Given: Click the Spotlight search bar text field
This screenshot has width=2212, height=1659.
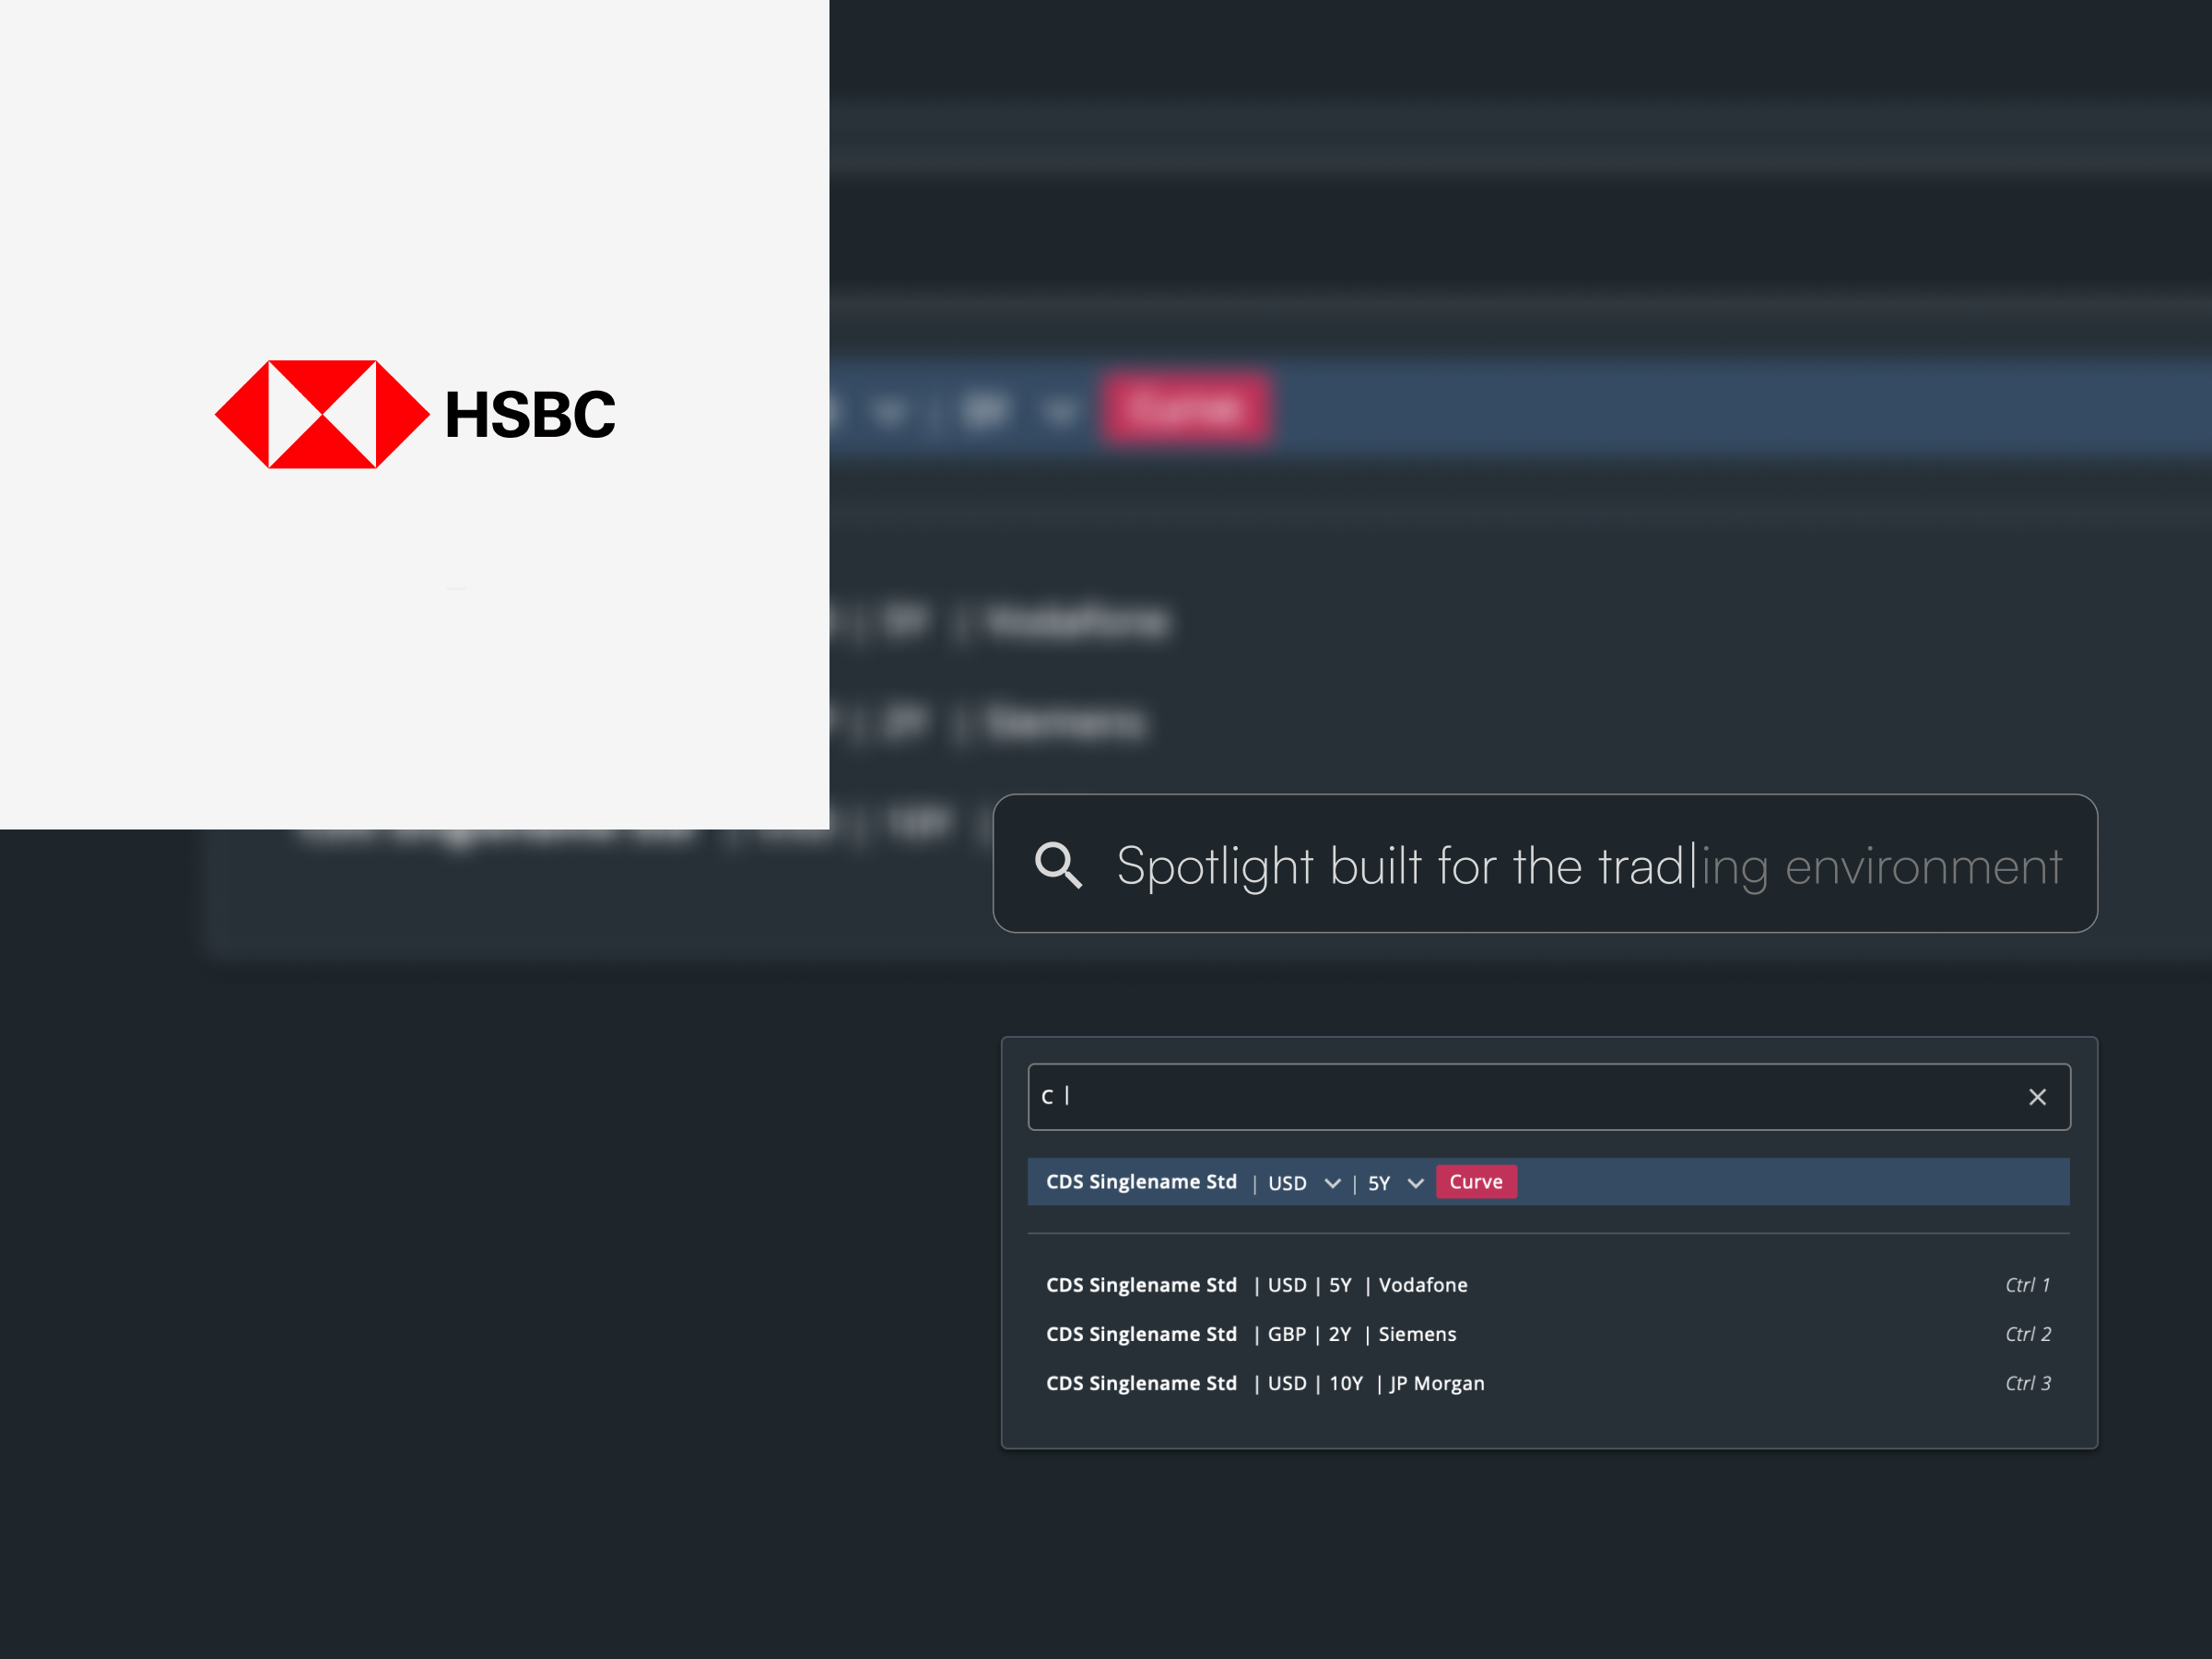Looking at the screenshot, I should (x=1545, y=864).
